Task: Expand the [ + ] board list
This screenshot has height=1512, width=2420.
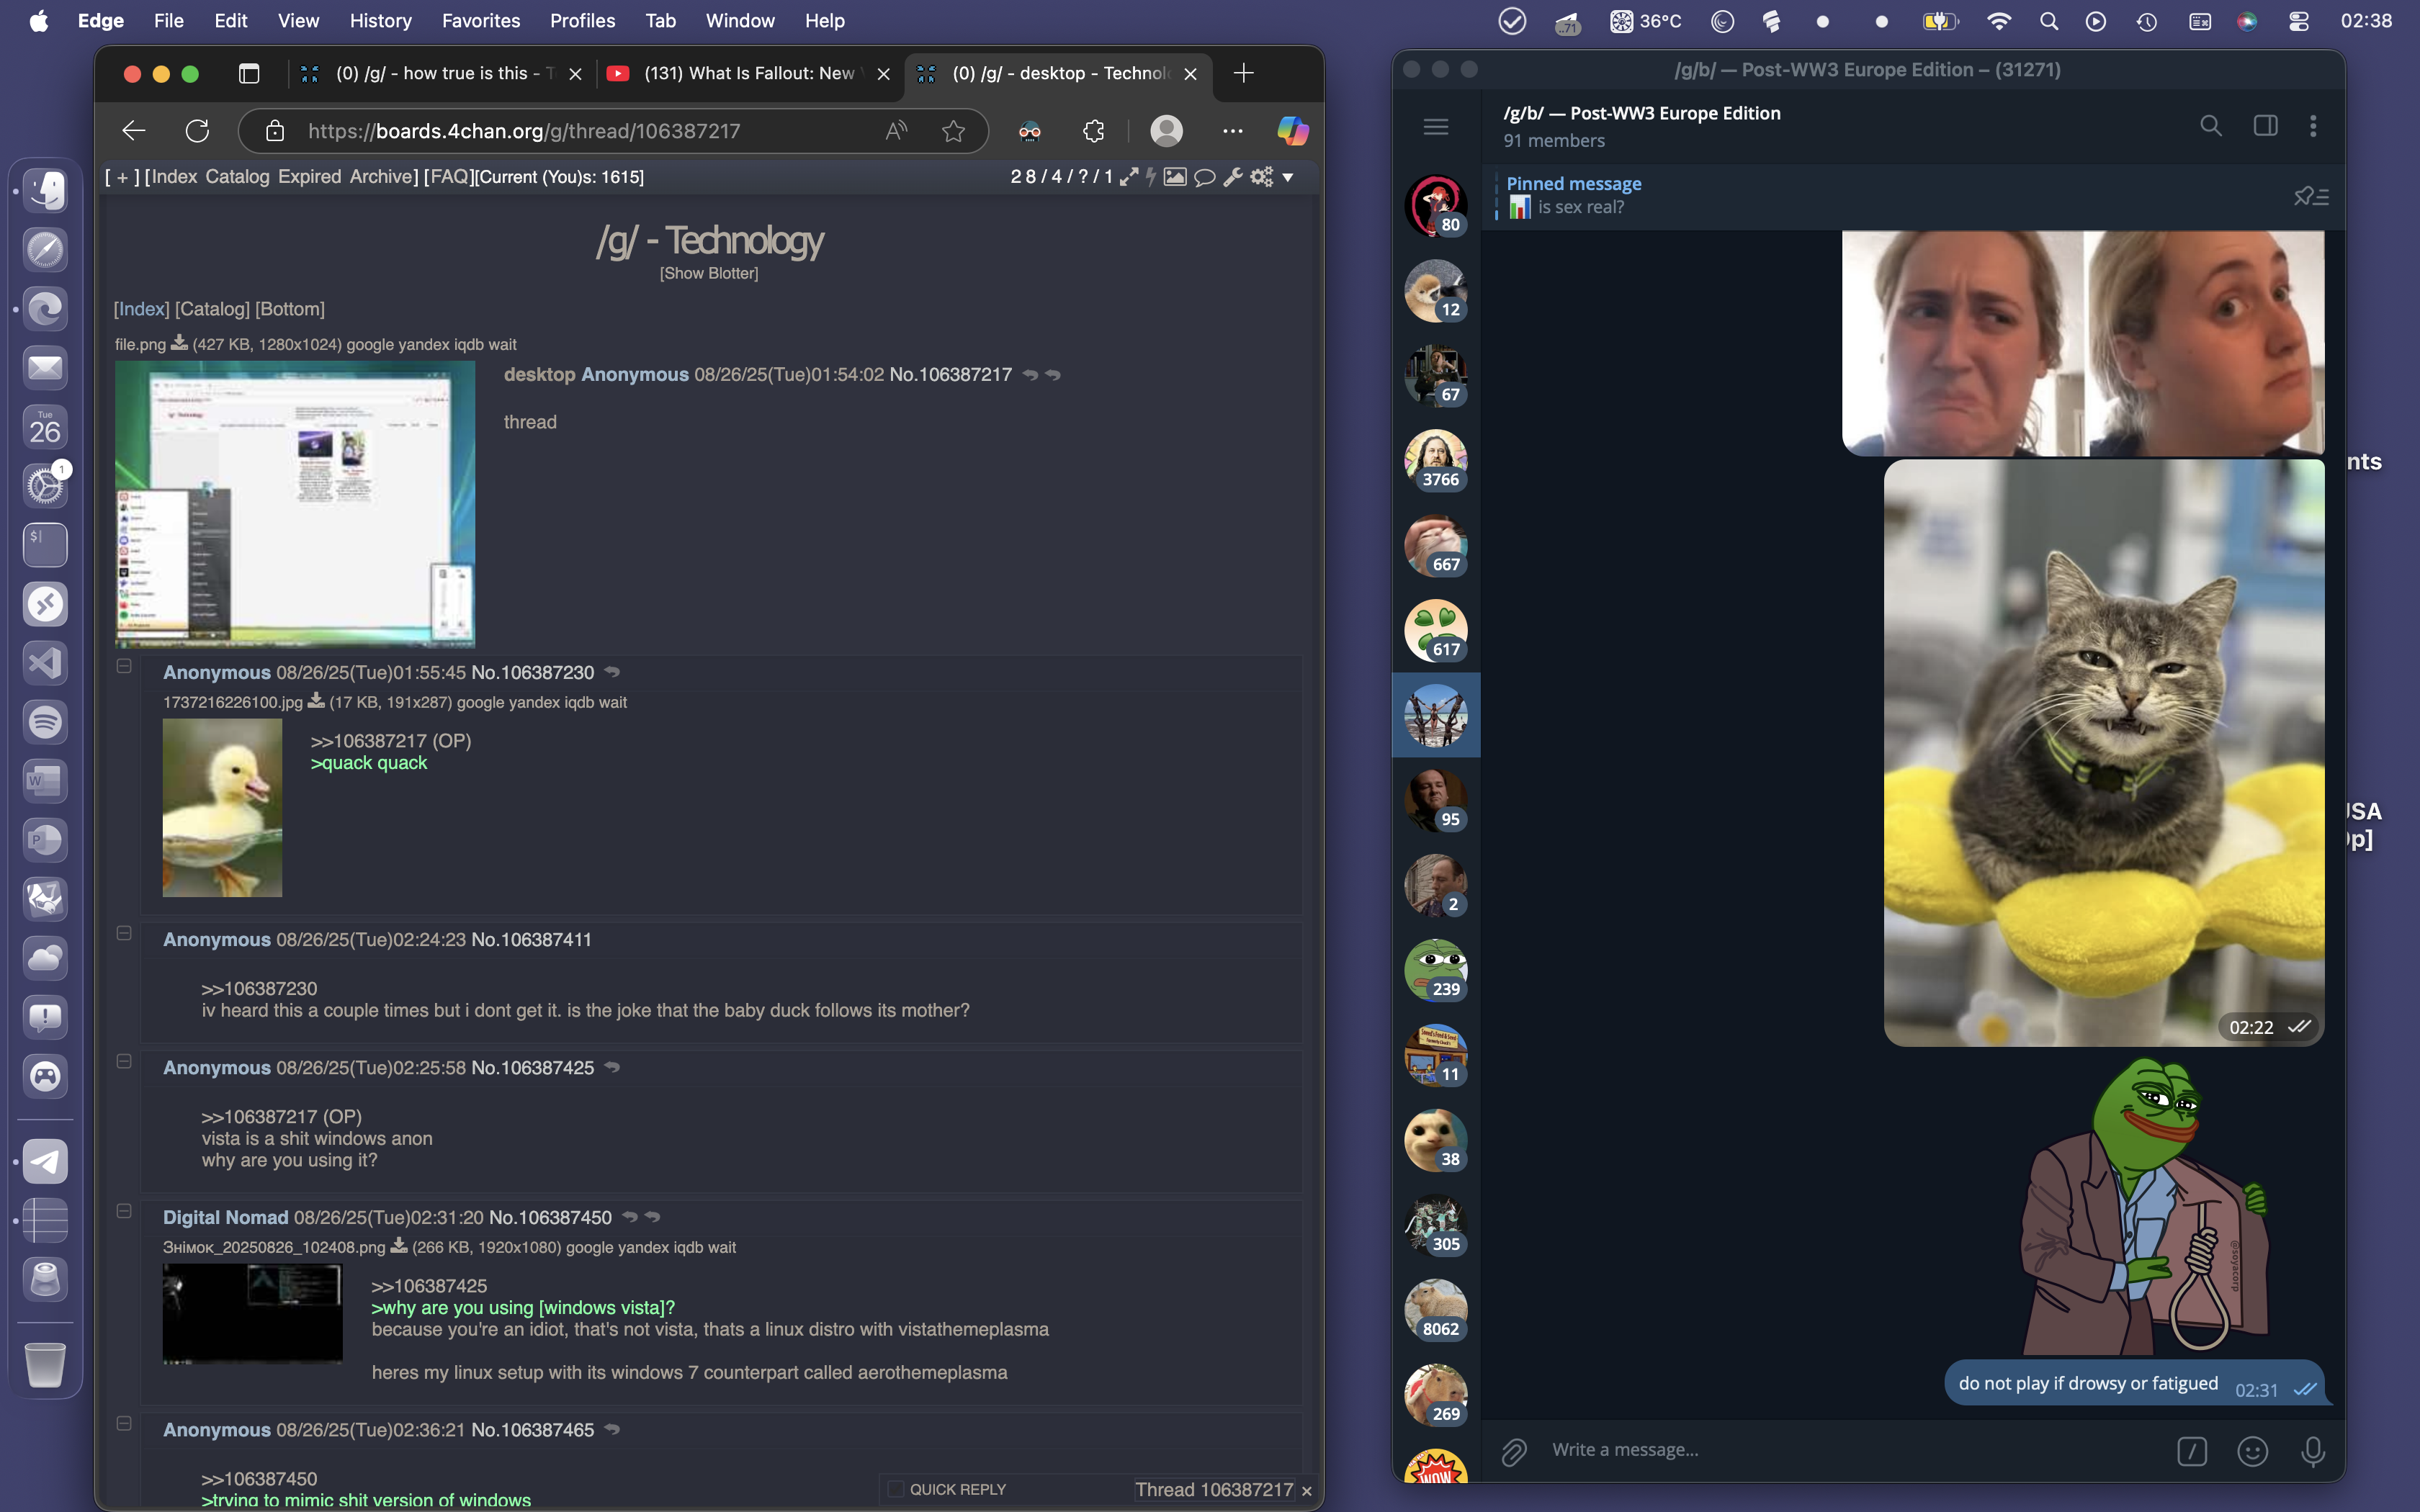Action: pos(122,177)
